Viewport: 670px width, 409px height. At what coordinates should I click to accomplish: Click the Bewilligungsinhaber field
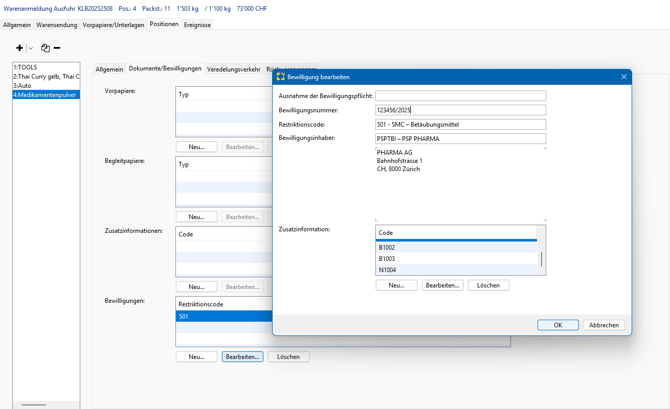(460, 139)
